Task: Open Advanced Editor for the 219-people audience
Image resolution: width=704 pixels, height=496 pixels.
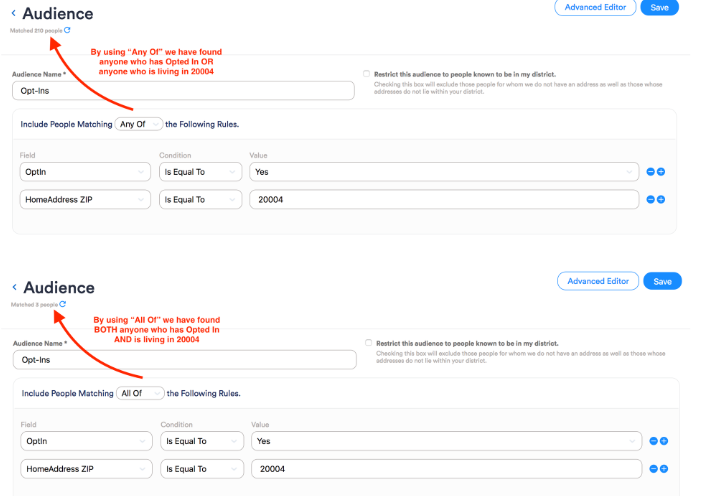Action: coord(596,7)
